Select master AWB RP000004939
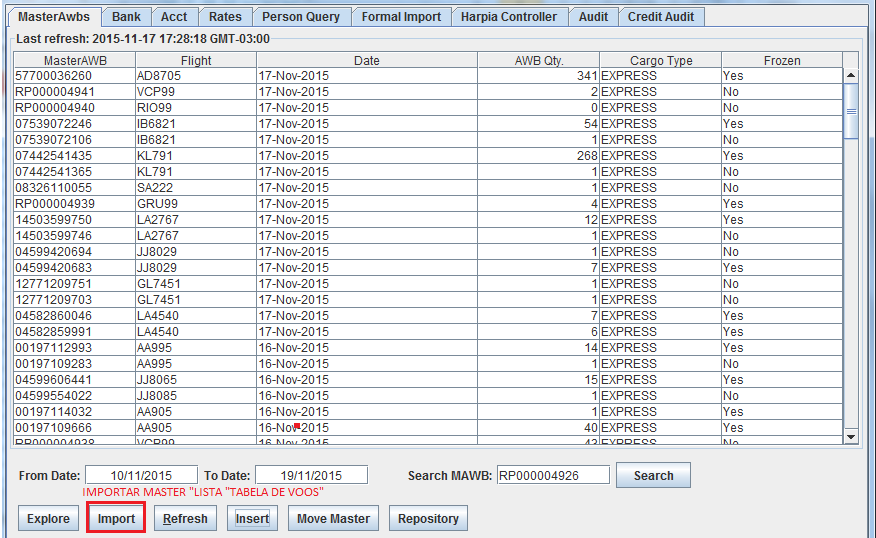 coord(74,204)
